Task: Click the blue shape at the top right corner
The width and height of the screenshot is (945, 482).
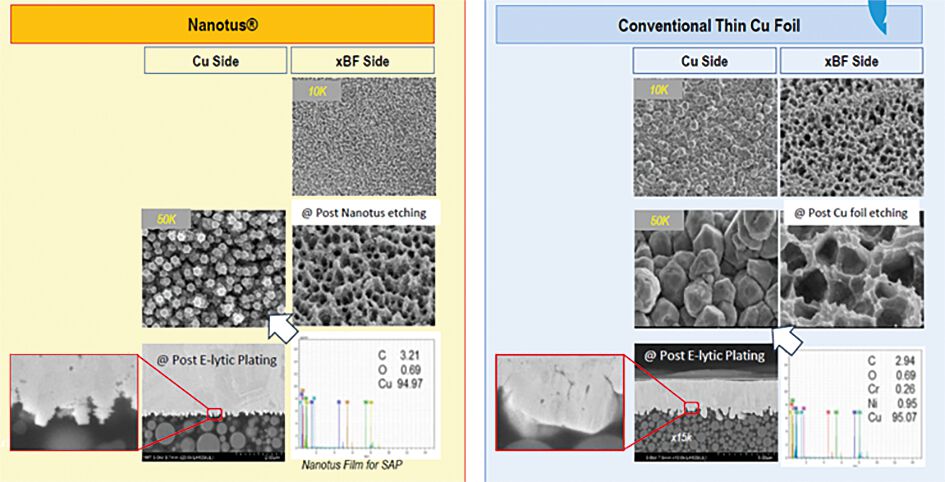Action: pos(905,14)
